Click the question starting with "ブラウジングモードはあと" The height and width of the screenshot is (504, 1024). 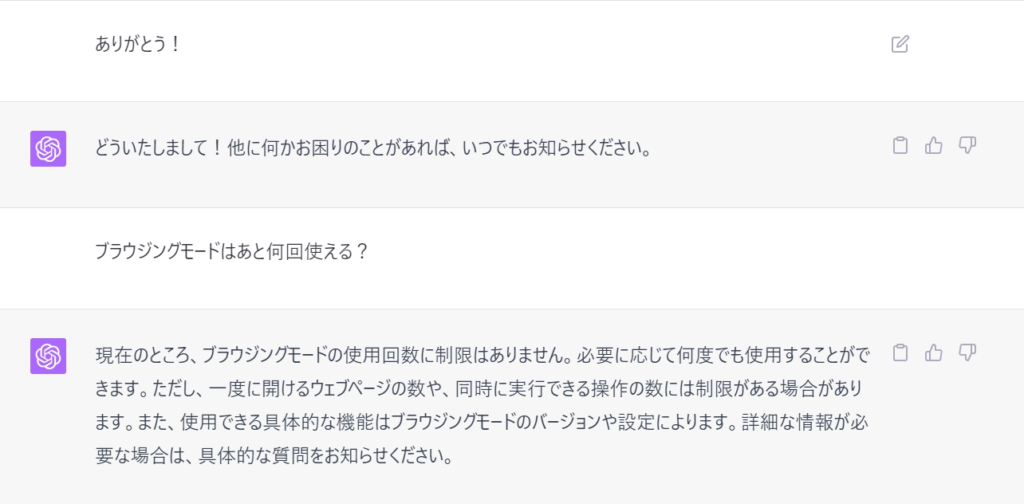[x=232, y=252]
